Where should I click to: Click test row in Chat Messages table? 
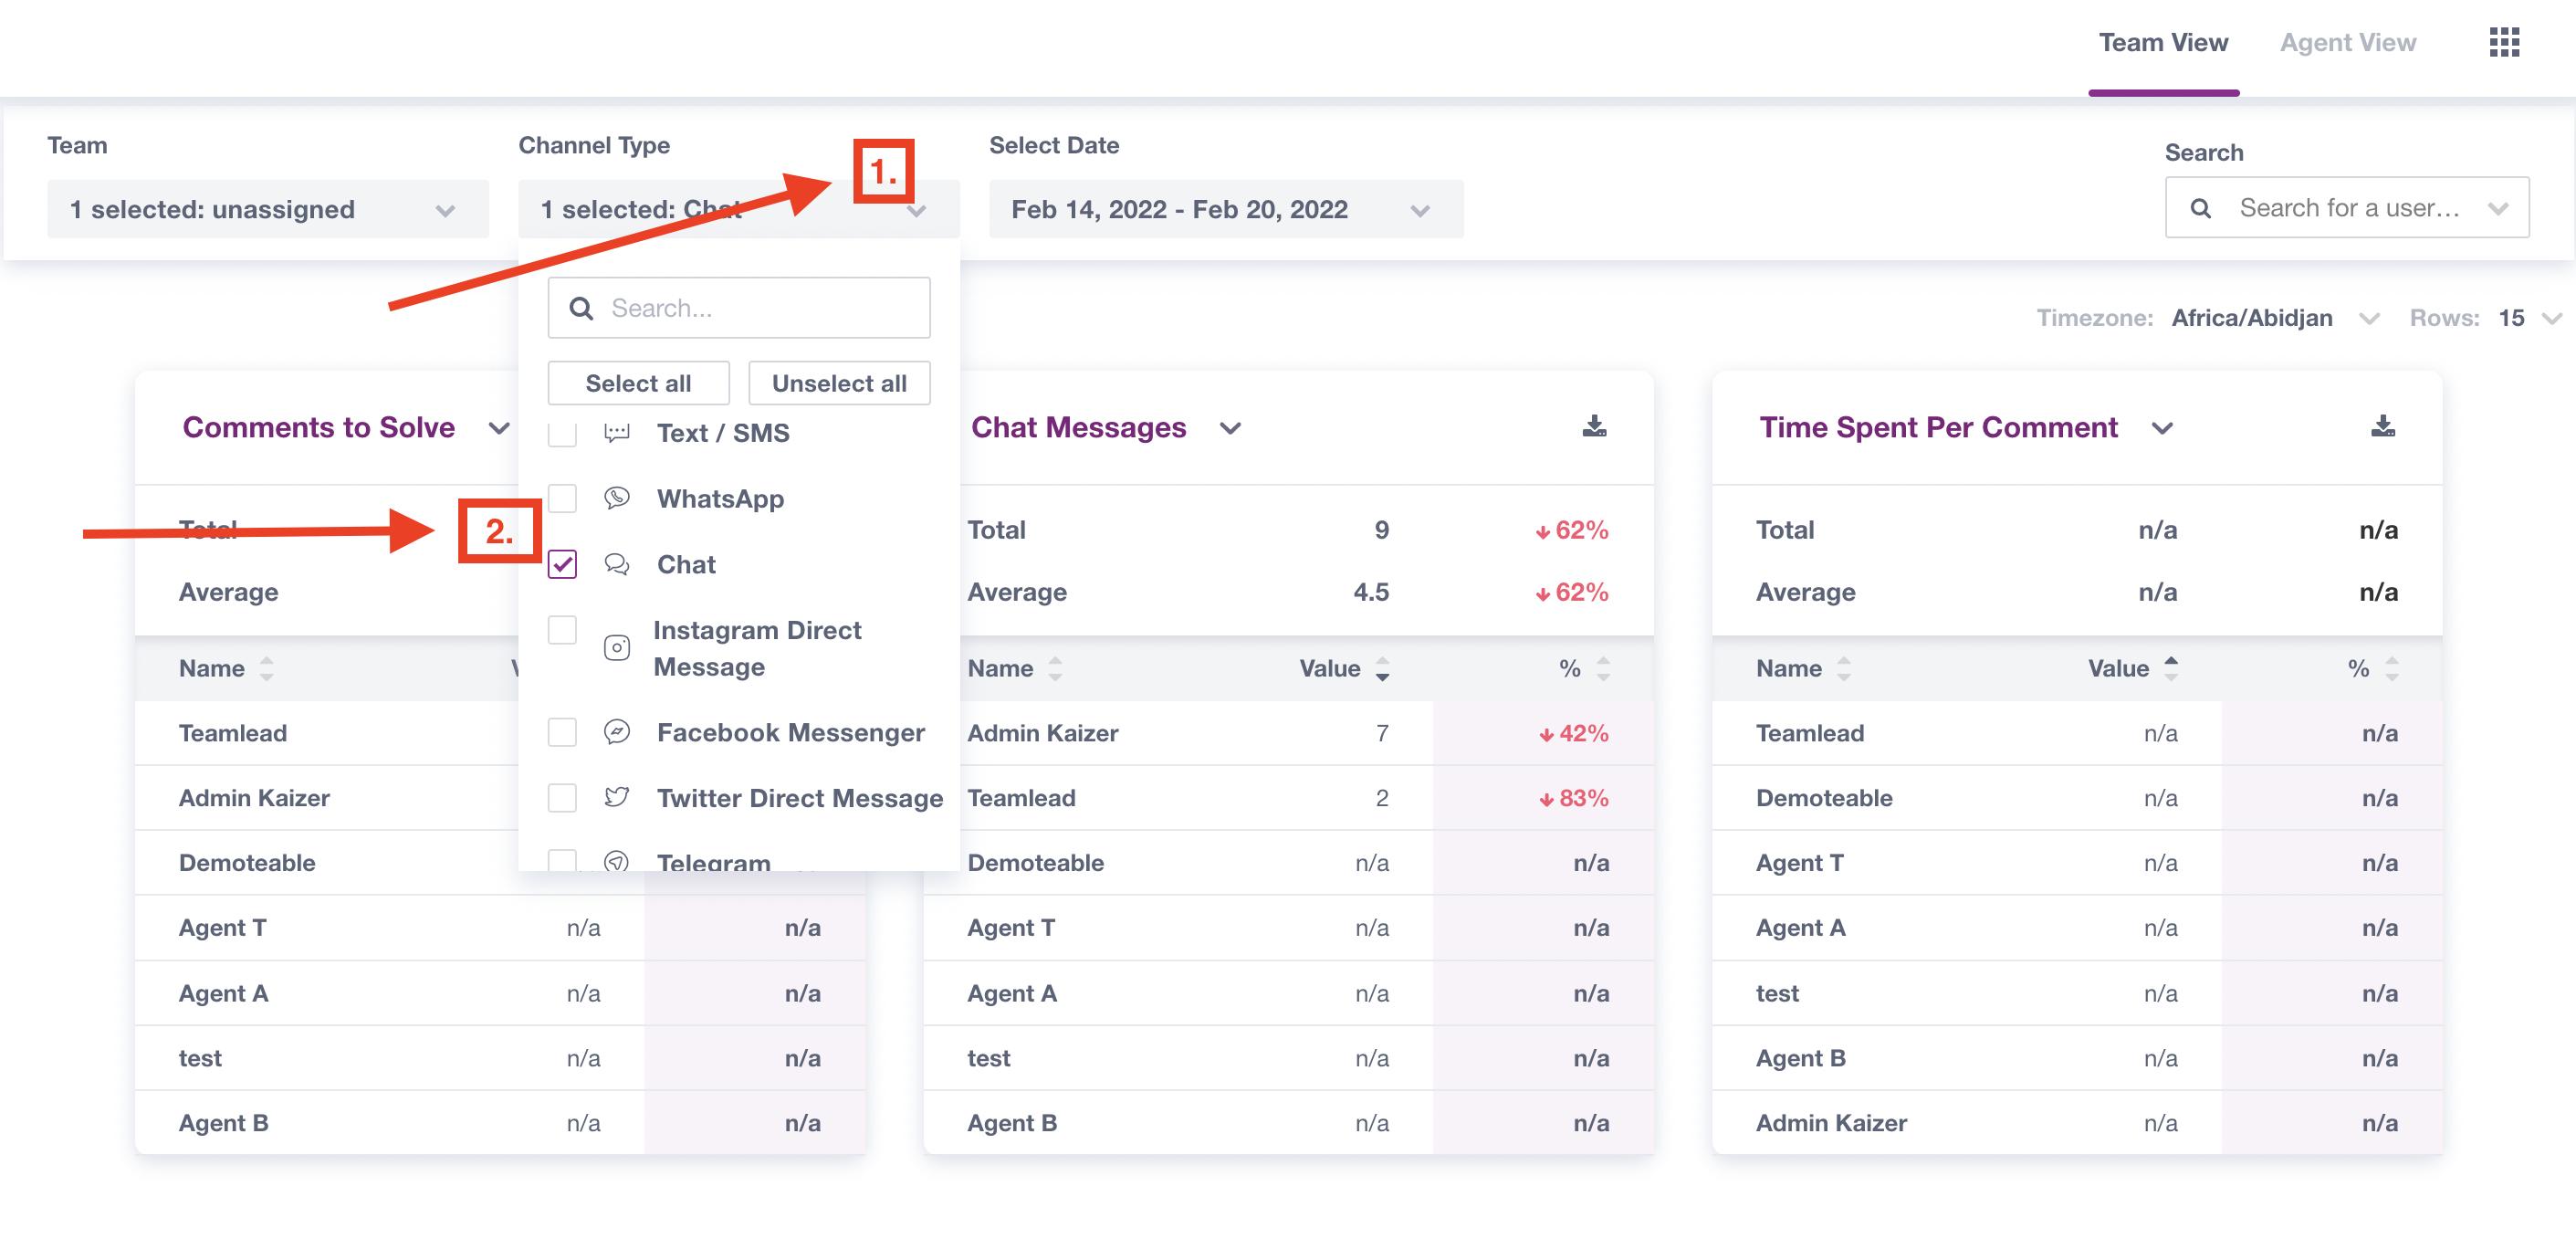pyautogui.click(x=1288, y=1058)
